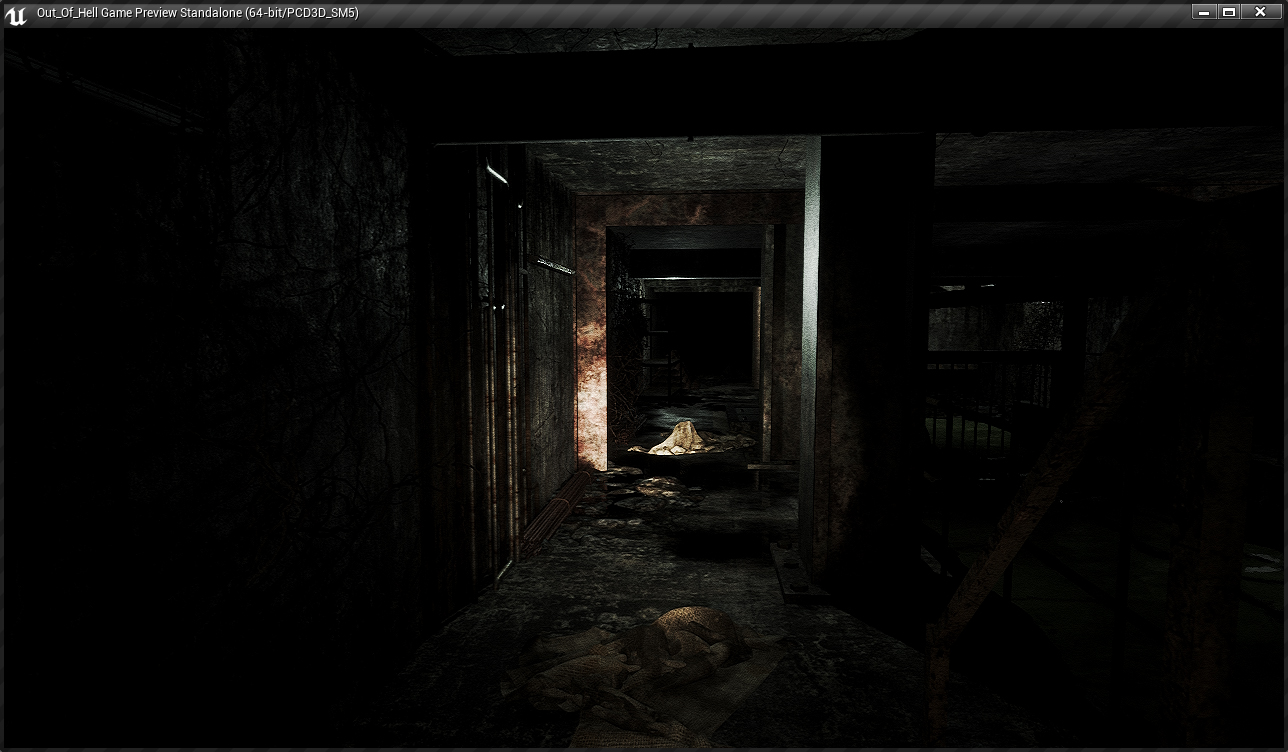The image size is (1288, 752).
Task: Maximize the game preview window
Action: point(1229,12)
